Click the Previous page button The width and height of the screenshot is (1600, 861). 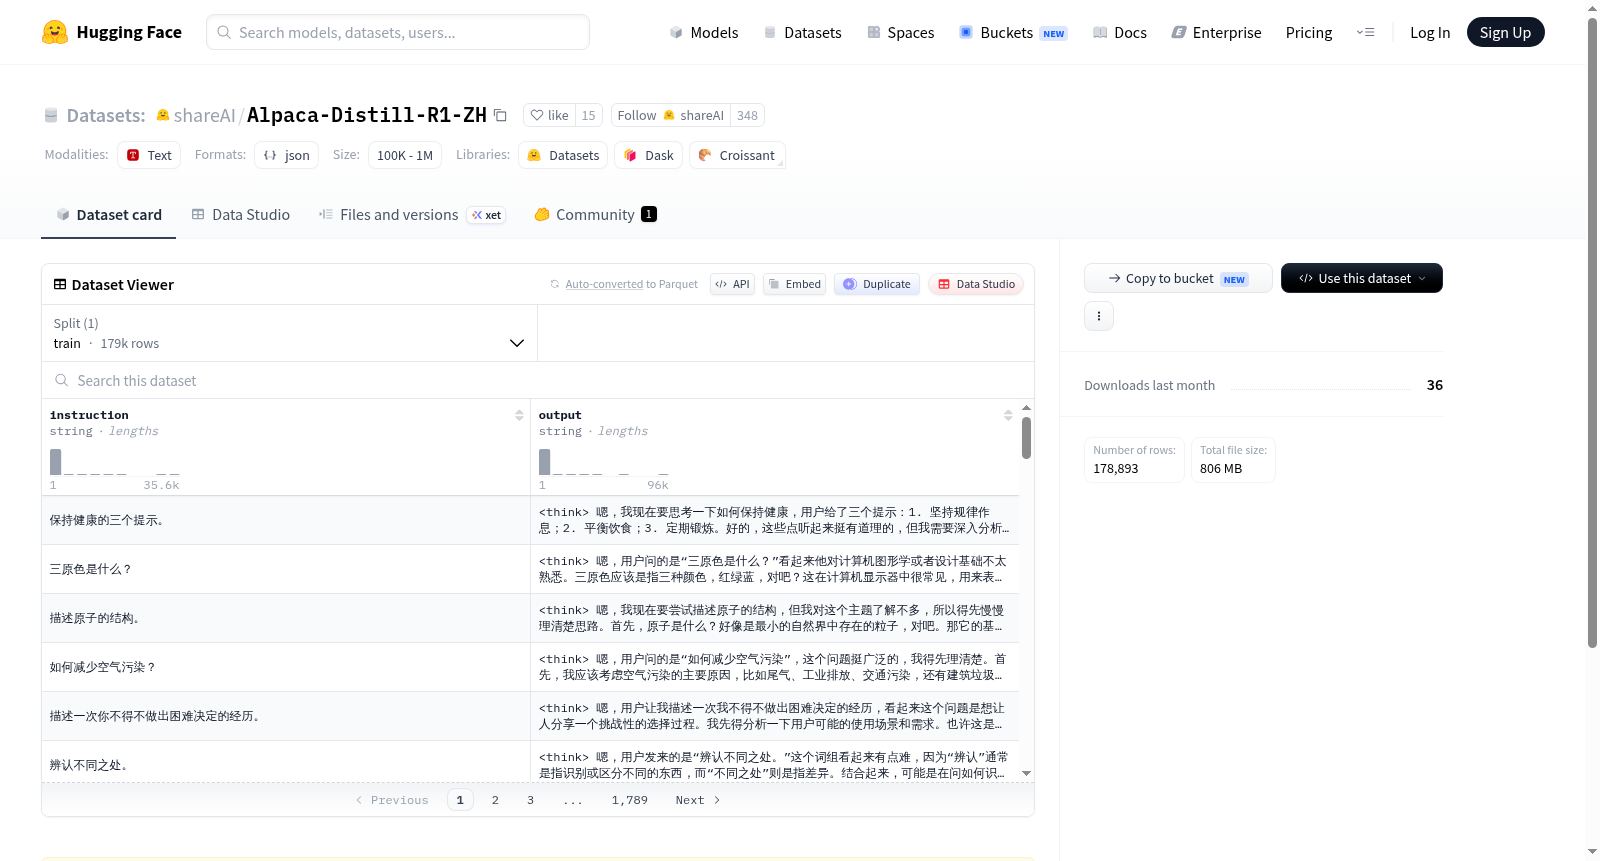(392, 800)
